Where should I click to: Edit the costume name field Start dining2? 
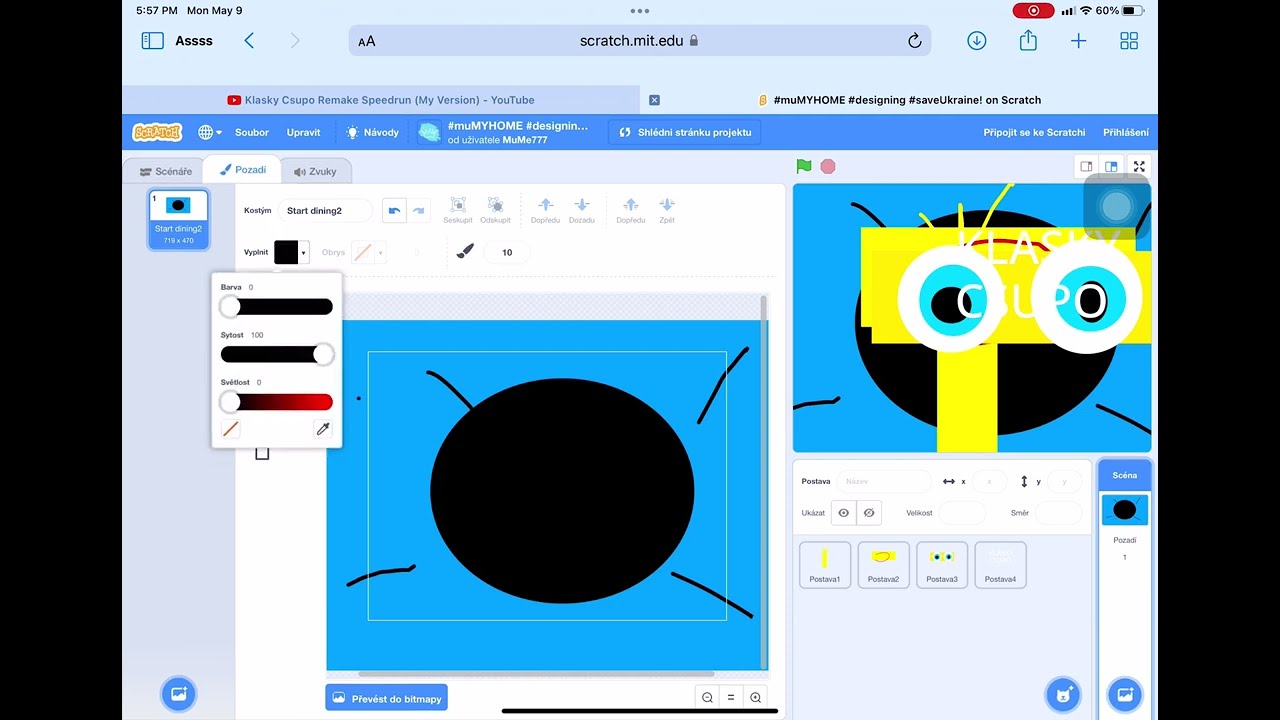tap(326, 211)
